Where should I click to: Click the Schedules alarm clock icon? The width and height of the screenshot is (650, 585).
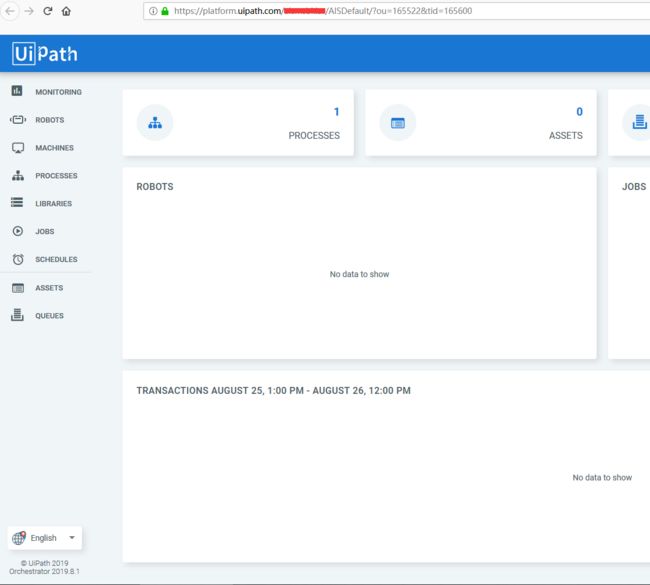coord(18,259)
